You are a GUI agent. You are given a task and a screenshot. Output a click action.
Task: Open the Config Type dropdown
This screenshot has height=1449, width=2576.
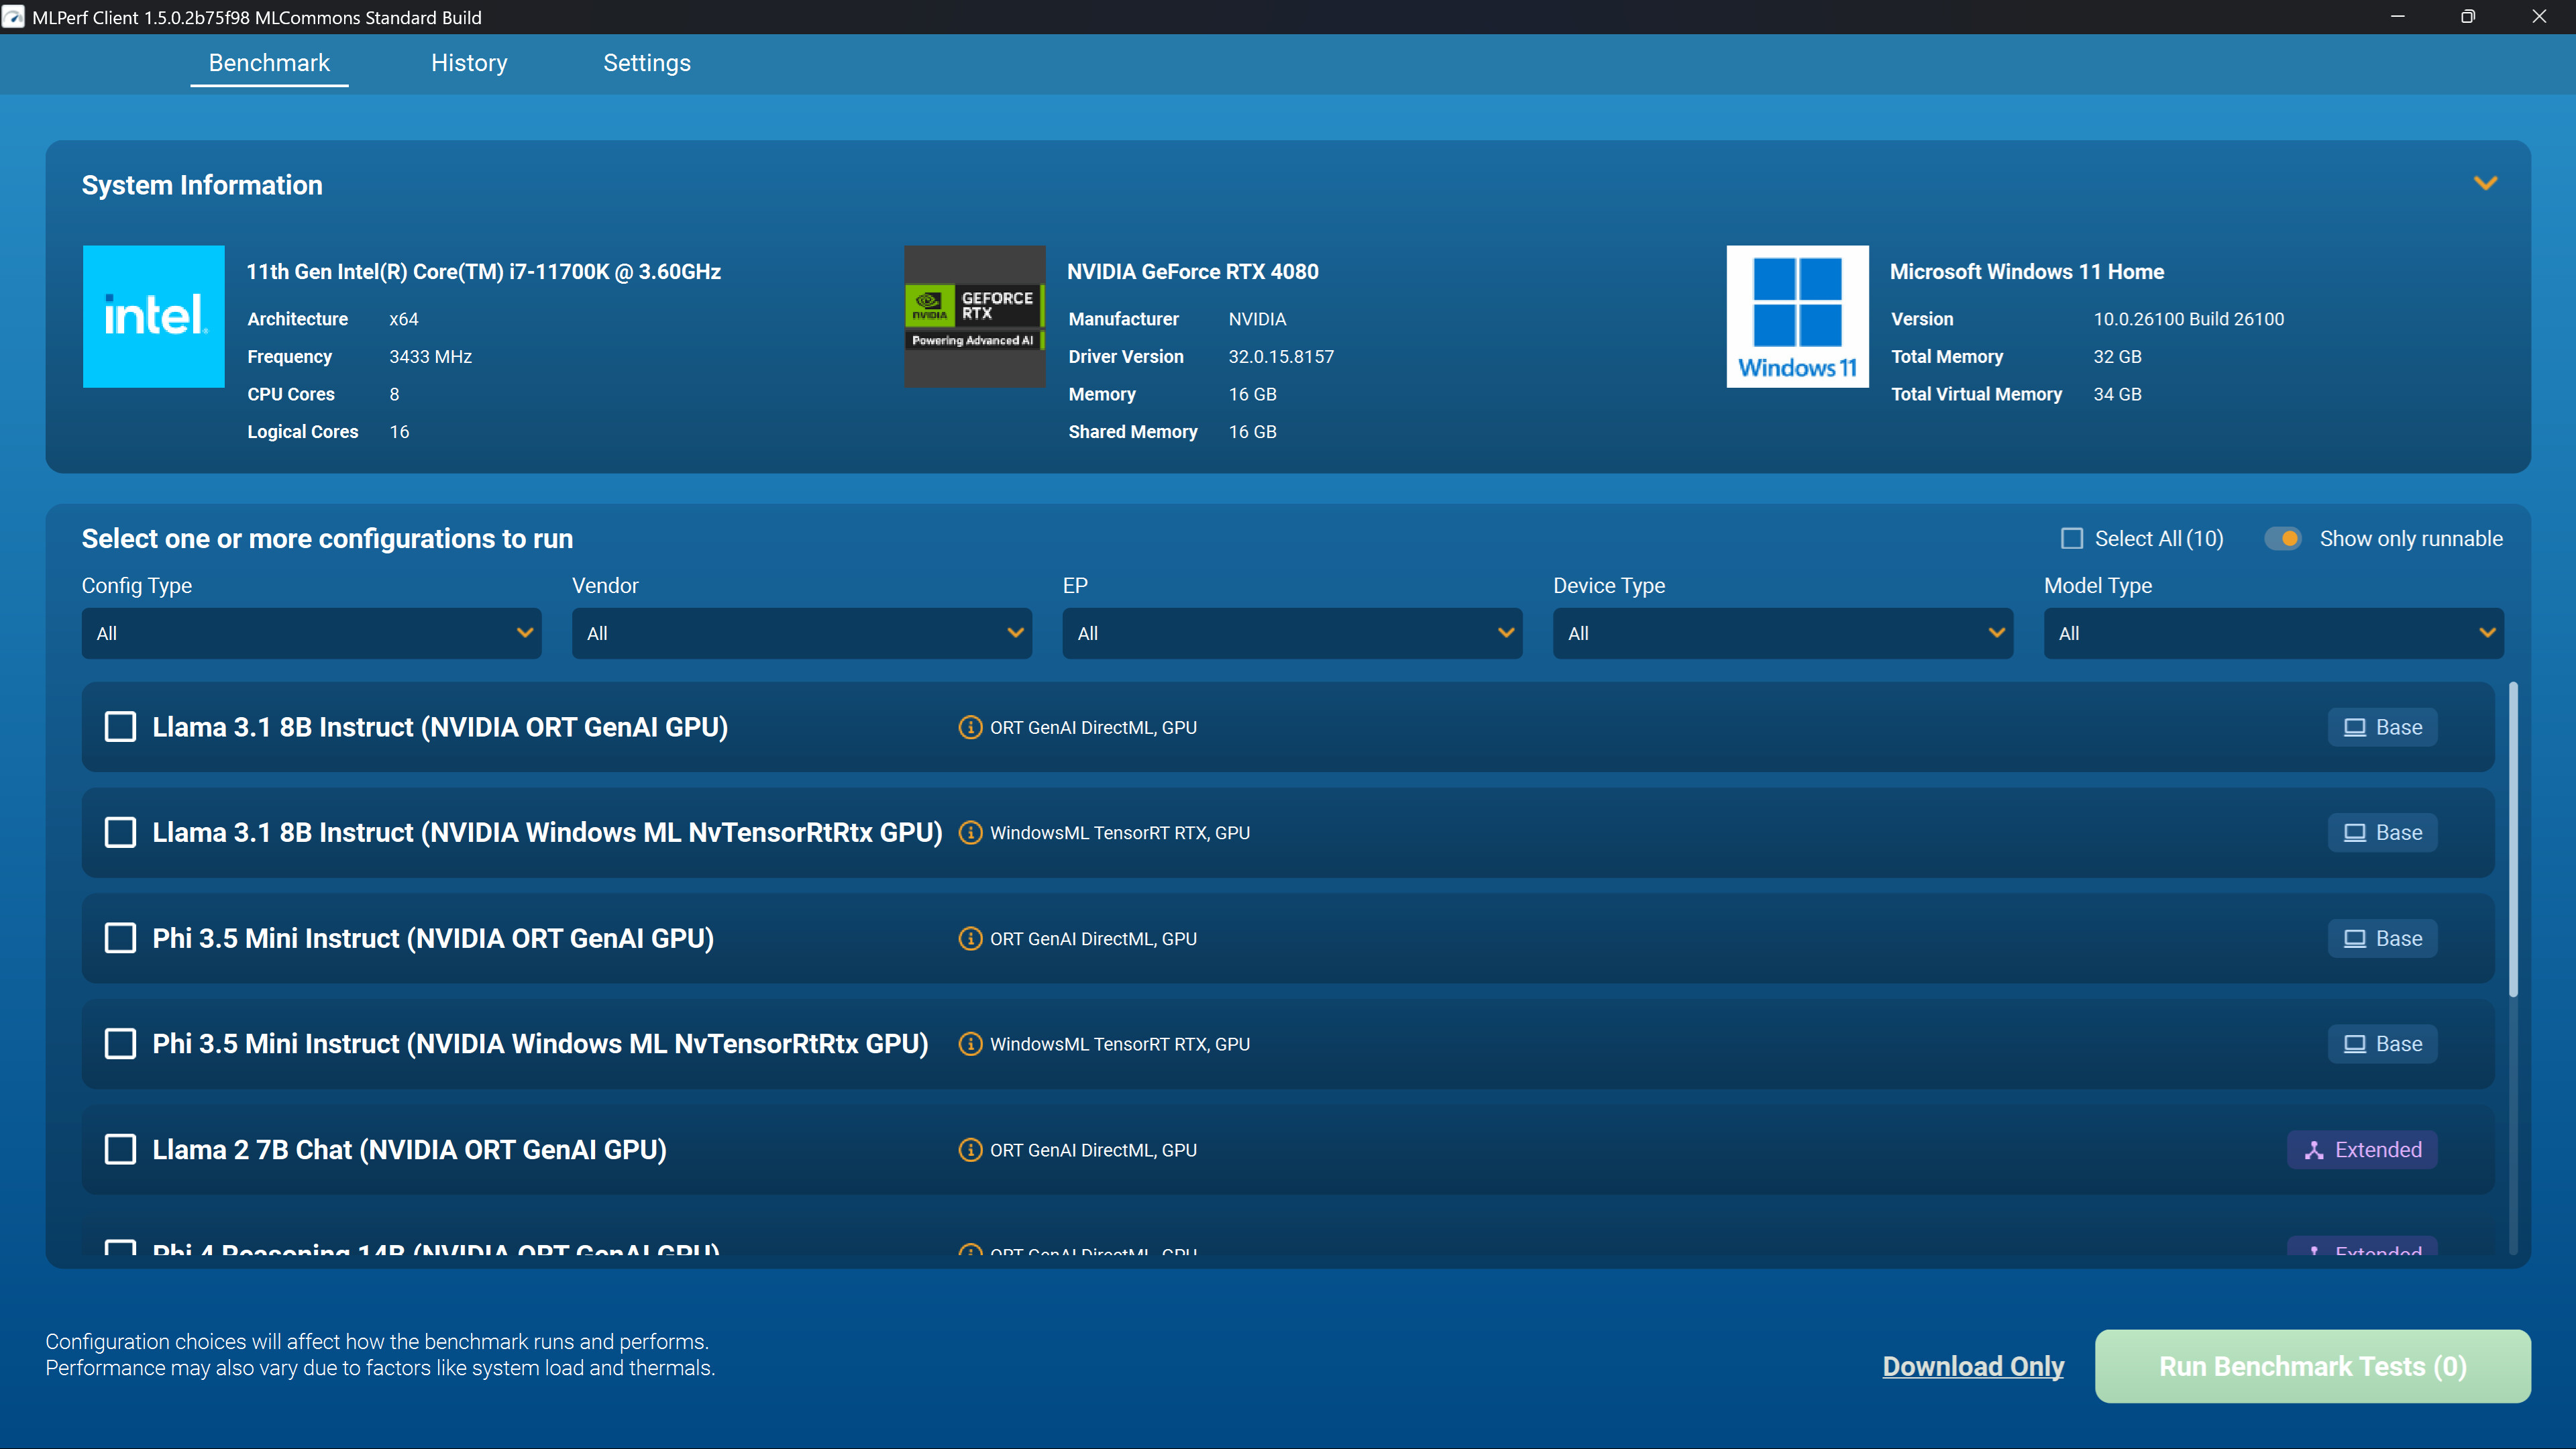[312, 633]
